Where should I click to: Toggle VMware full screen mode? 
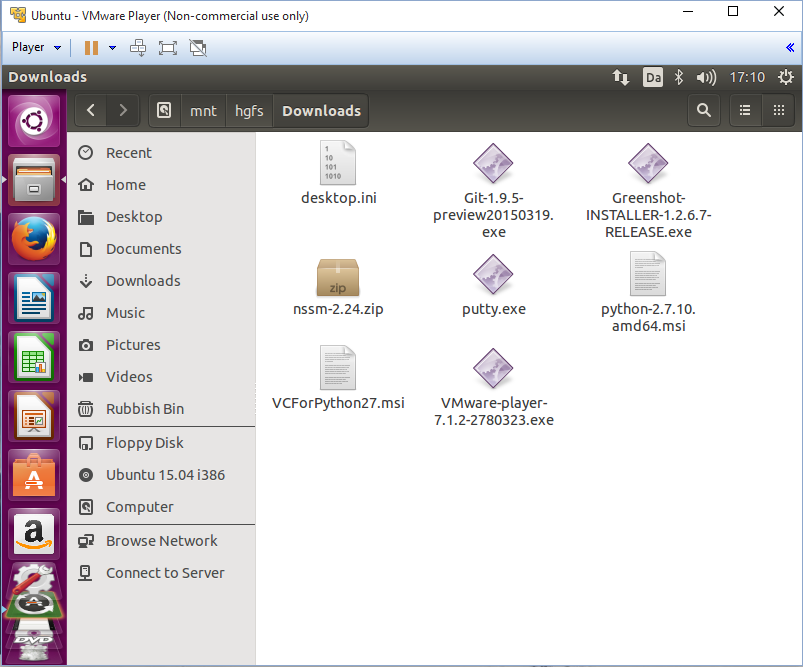point(167,47)
